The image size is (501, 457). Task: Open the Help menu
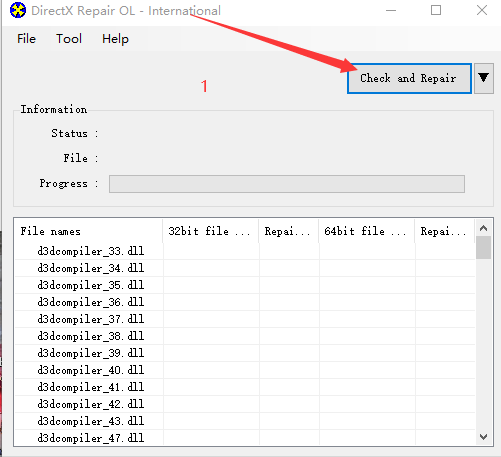click(115, 39)
